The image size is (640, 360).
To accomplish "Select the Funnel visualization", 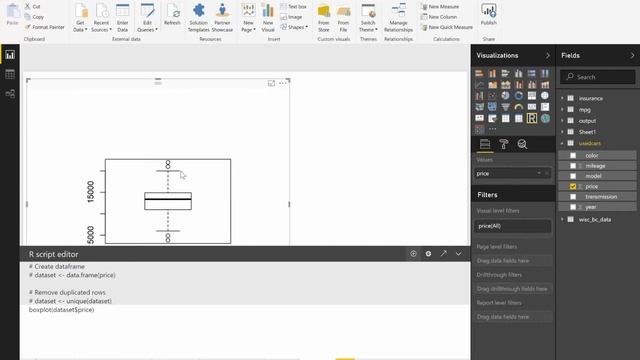I will (505, 107).
